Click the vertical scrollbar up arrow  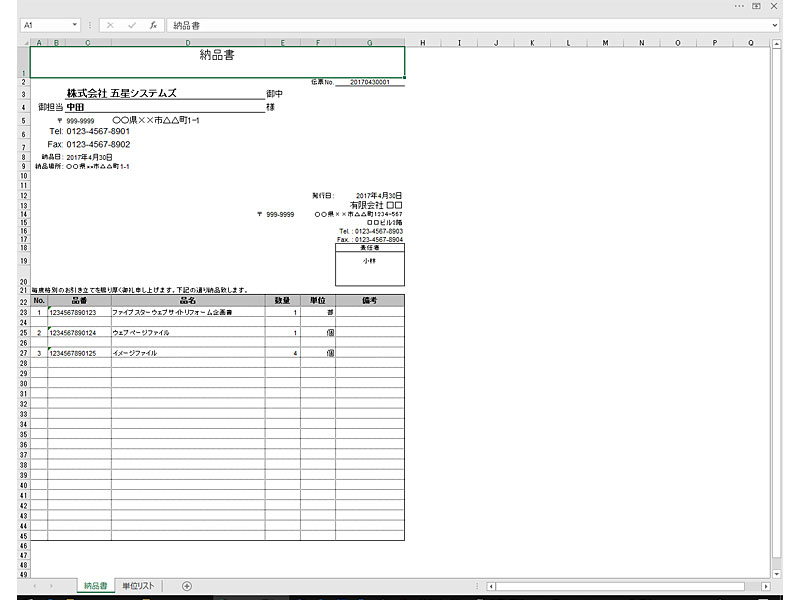pos(776,43)
